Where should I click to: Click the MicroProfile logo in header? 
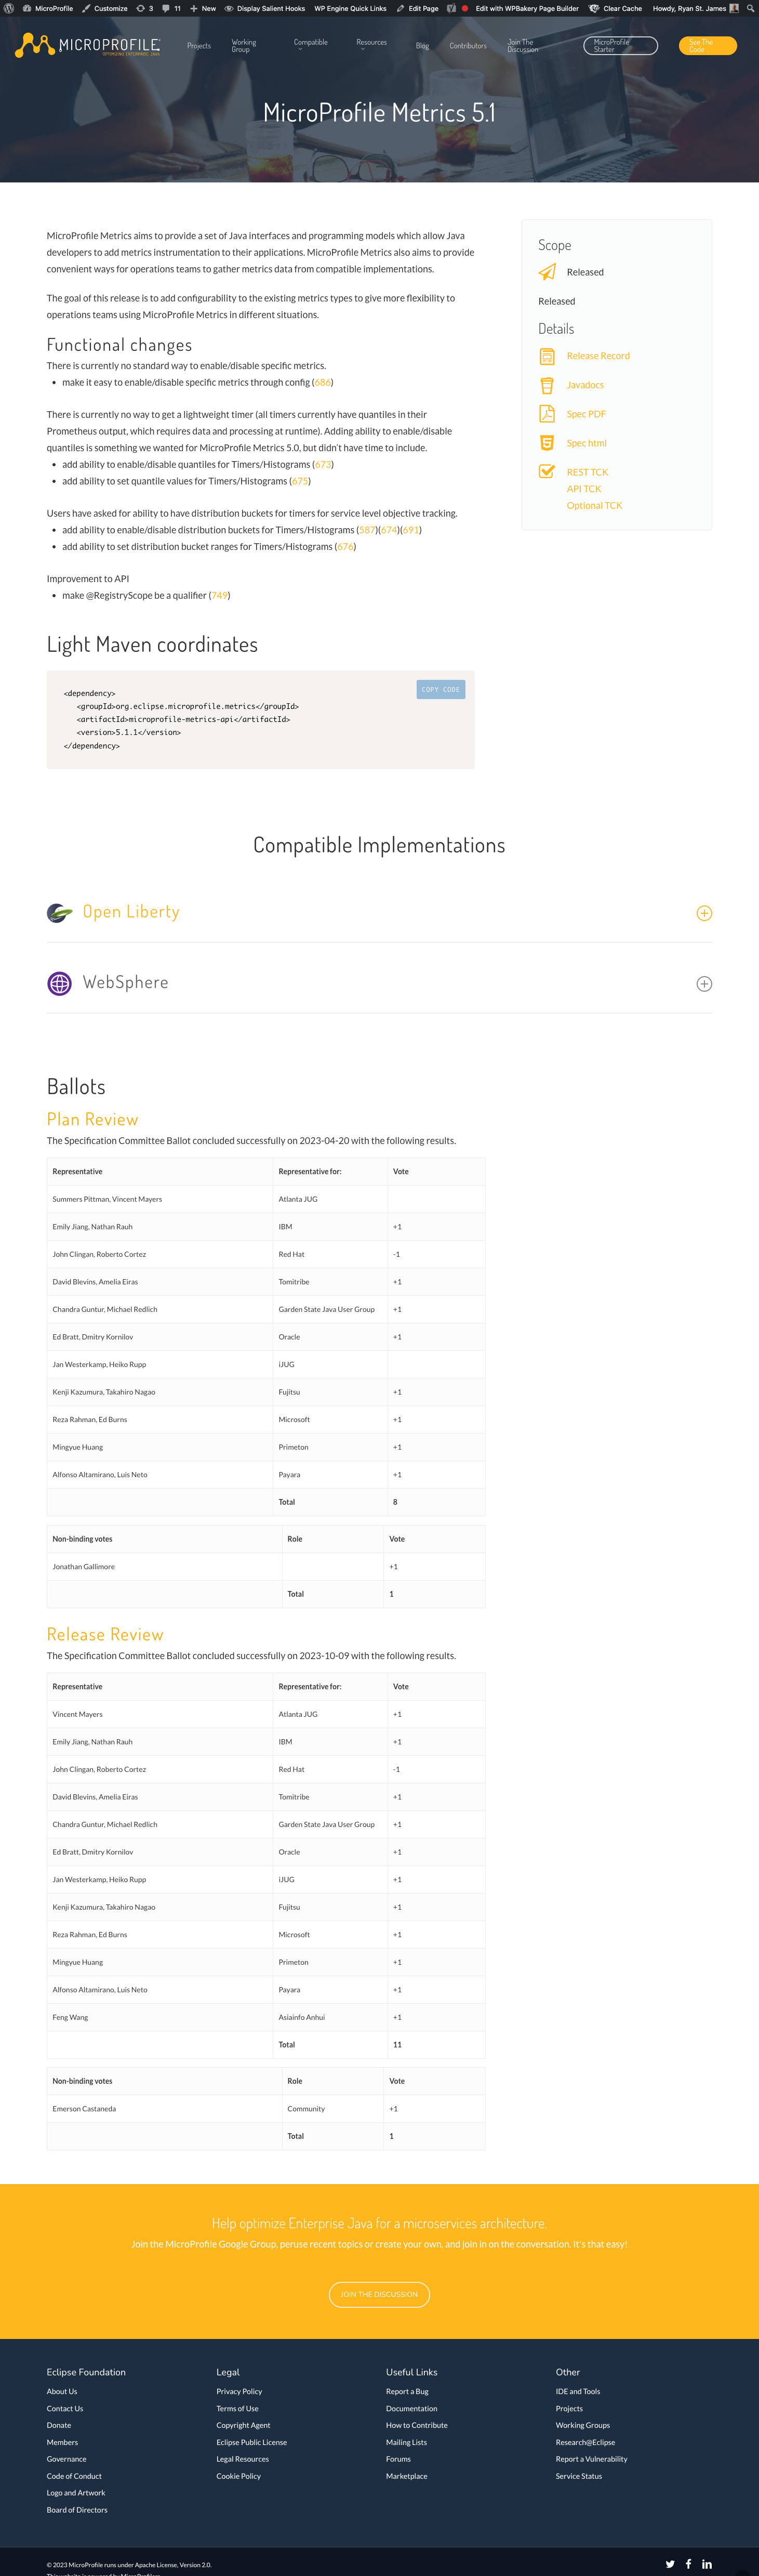[88, 45]
